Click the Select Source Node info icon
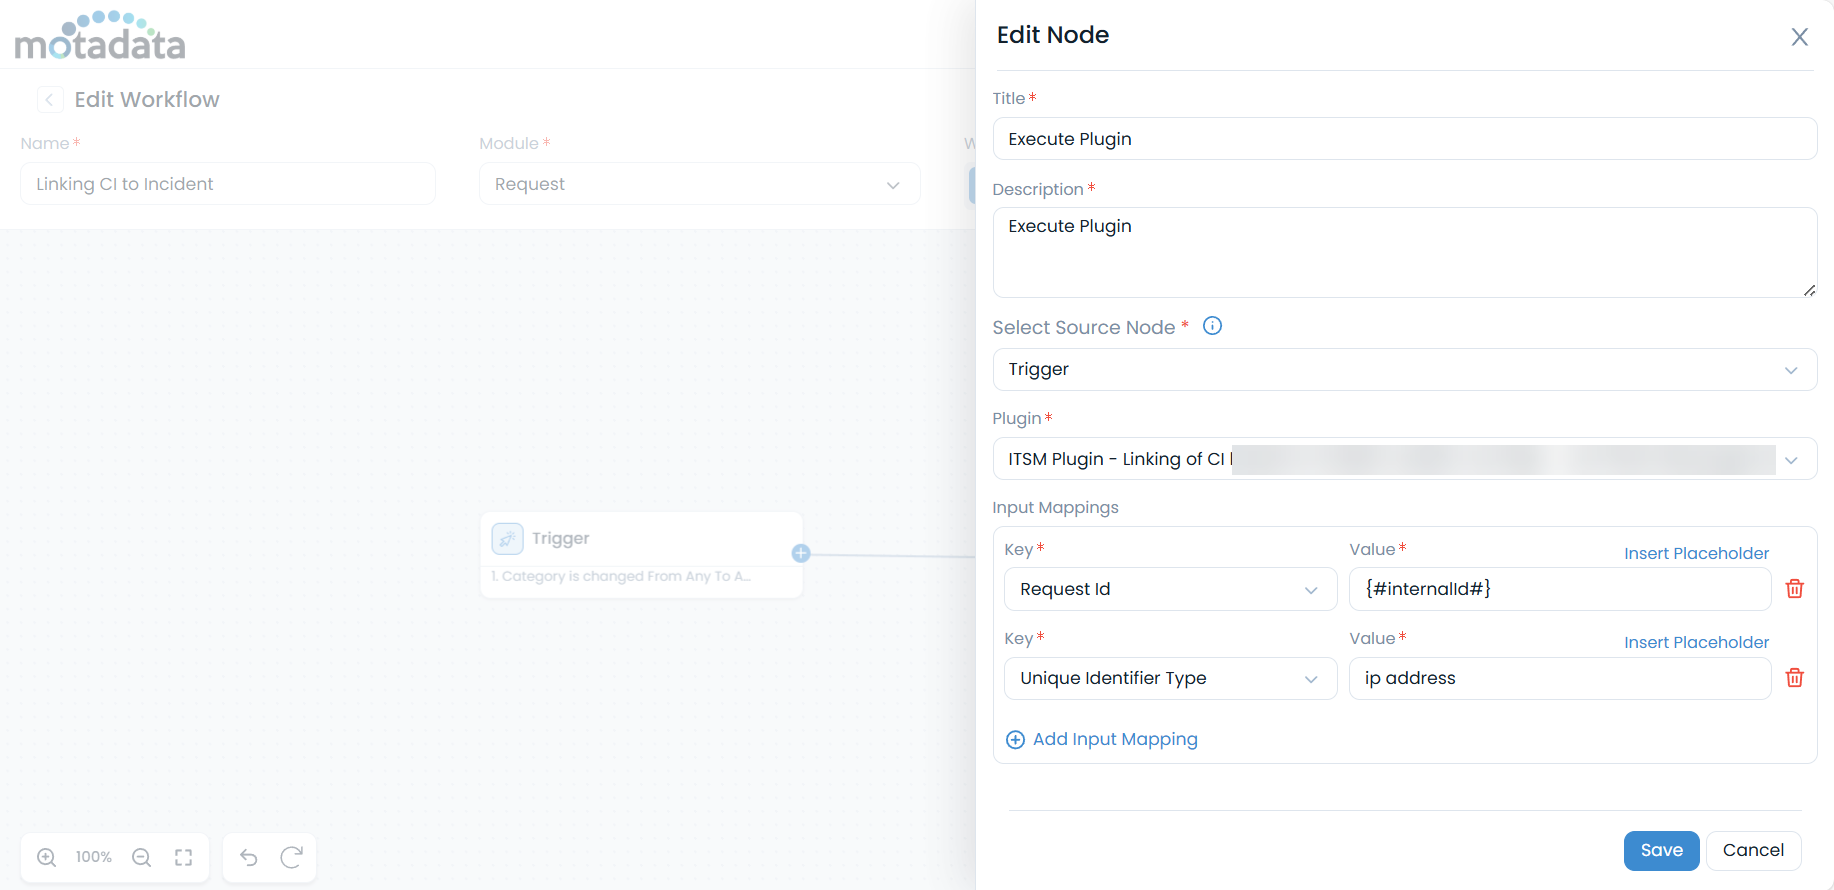The image size is (1834, 890). click(x=1212, y=326)
